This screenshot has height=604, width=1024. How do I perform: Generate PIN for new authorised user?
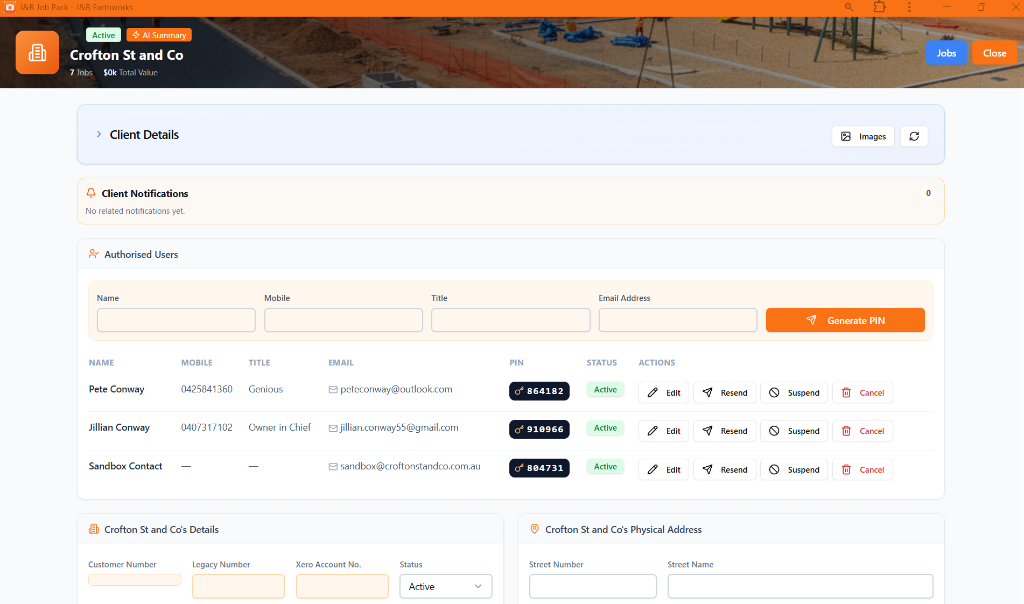pos(845,320)
